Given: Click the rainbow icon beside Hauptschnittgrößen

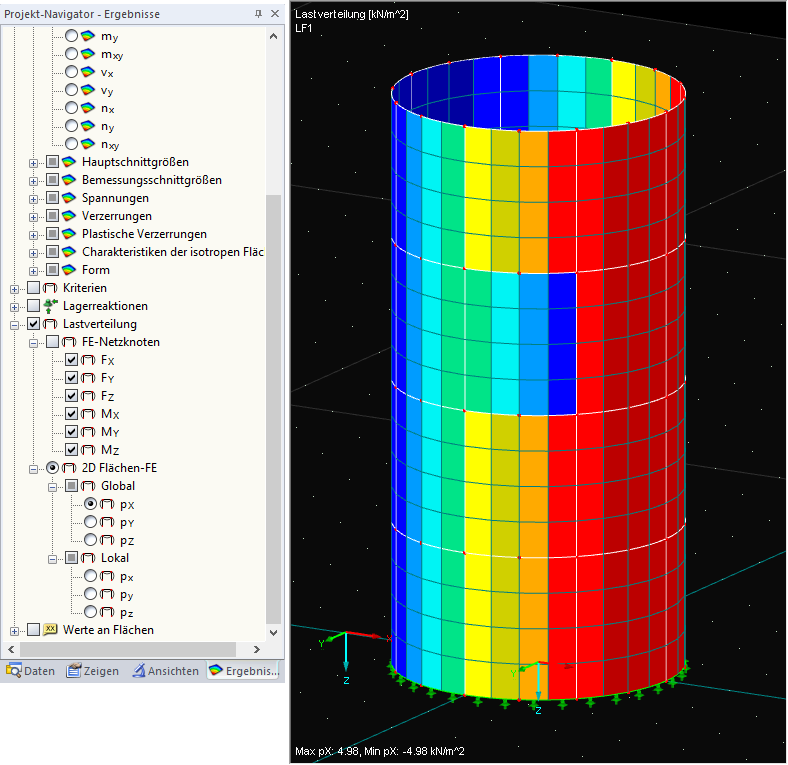Looking at the screenshot, I should pos(68,162).
